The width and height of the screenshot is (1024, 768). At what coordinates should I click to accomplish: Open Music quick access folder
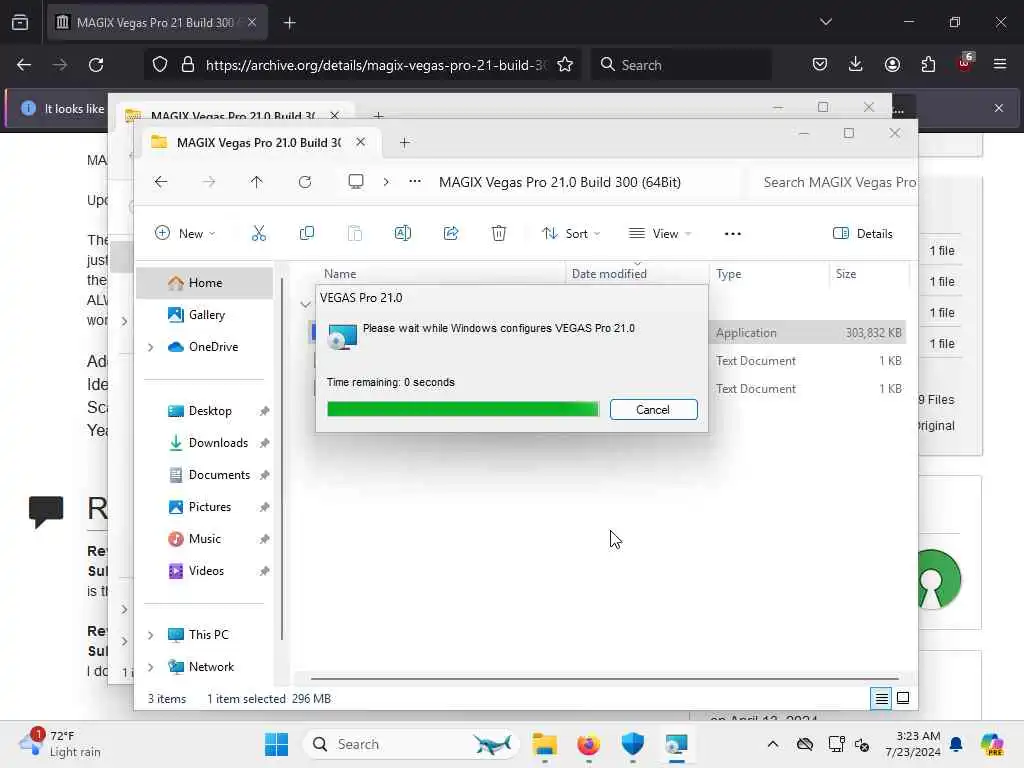tap(204, 539)
